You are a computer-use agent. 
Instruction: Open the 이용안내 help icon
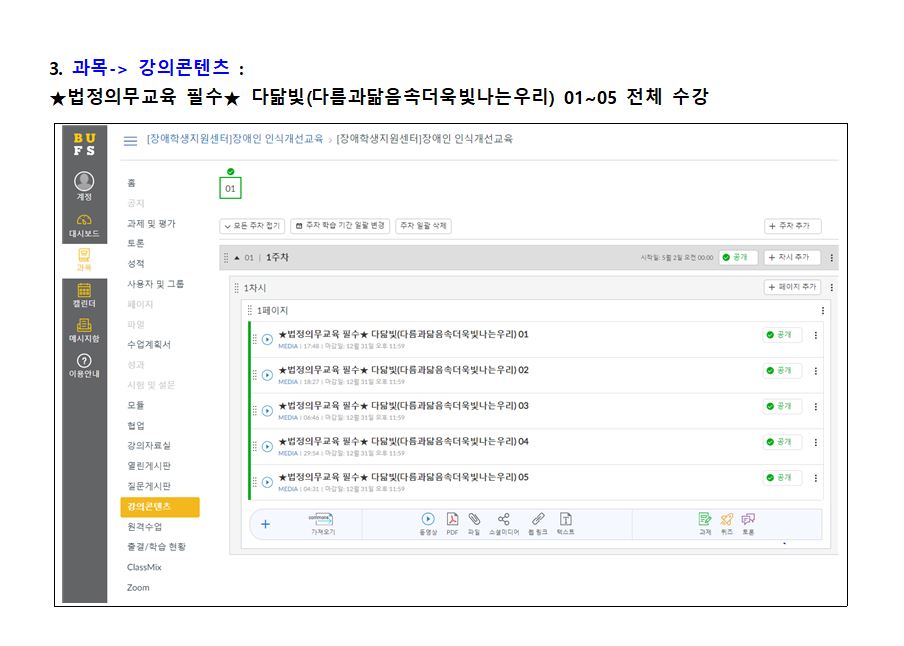[x=84, y=361]
